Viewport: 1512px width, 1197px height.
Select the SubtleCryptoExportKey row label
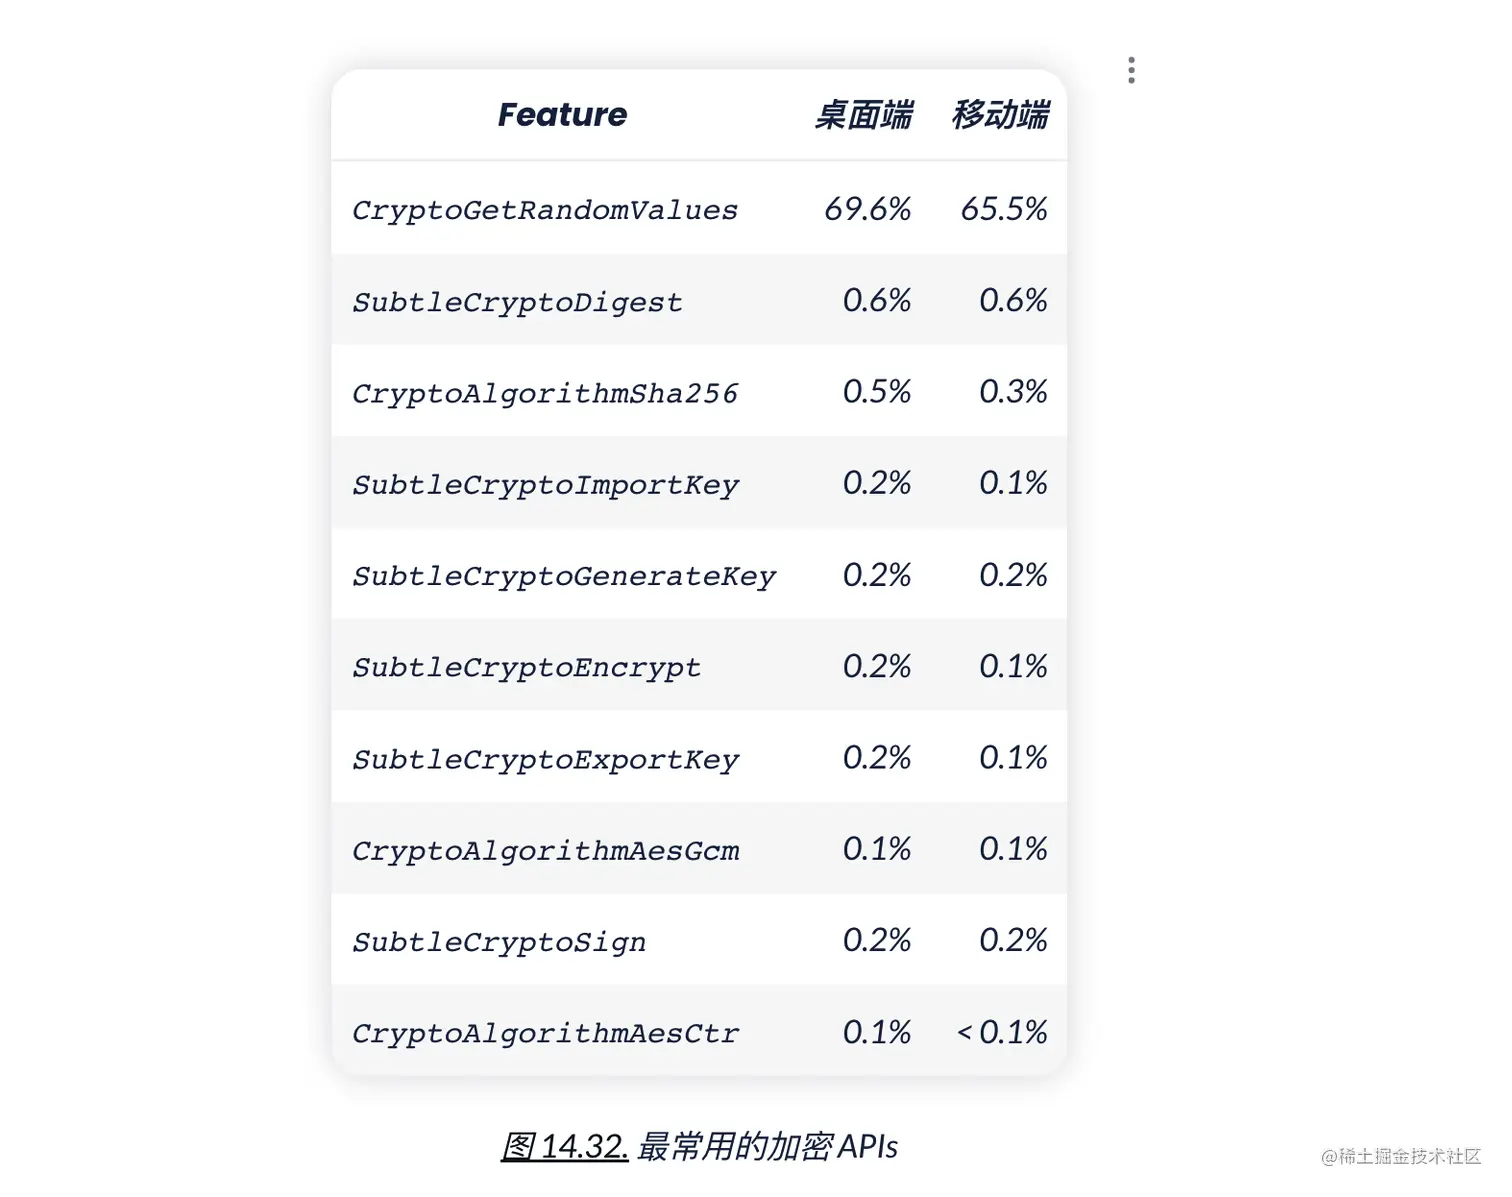coord(545,760)
